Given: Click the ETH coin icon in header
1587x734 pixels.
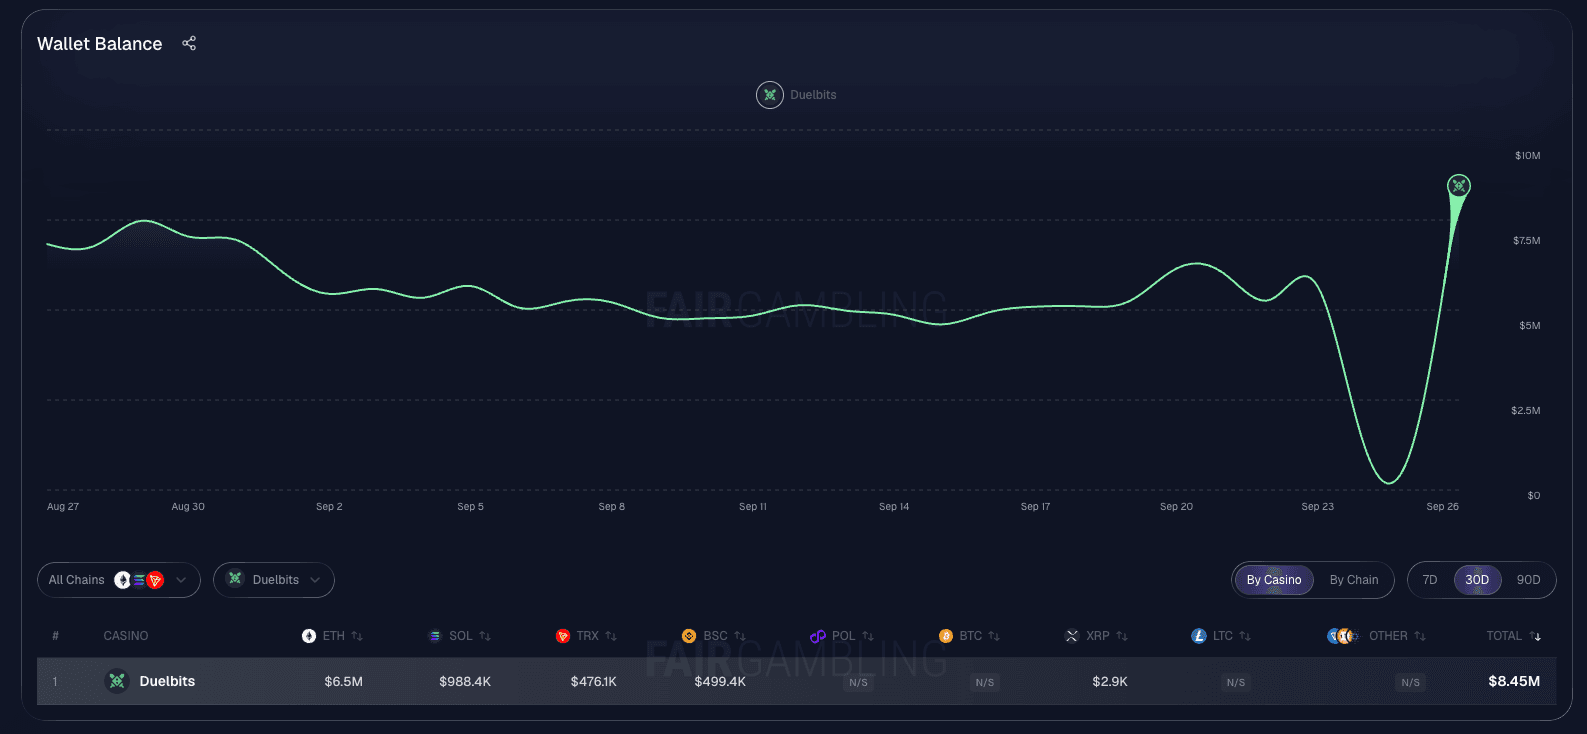Looking at the screenshot, I should point(309,636).
